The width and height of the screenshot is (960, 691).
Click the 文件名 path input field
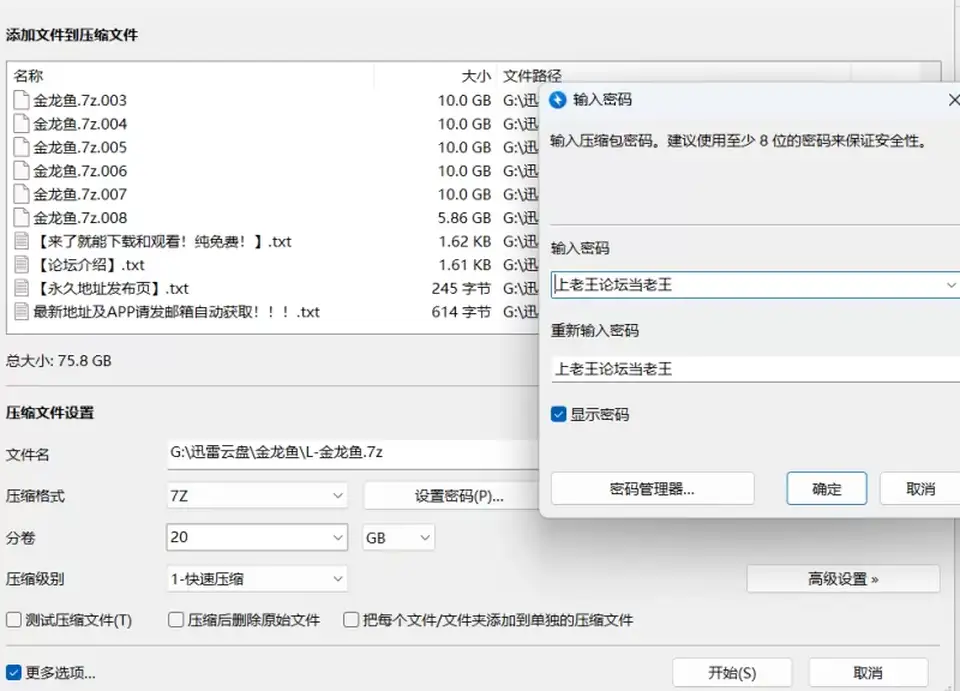pos(353,453)
